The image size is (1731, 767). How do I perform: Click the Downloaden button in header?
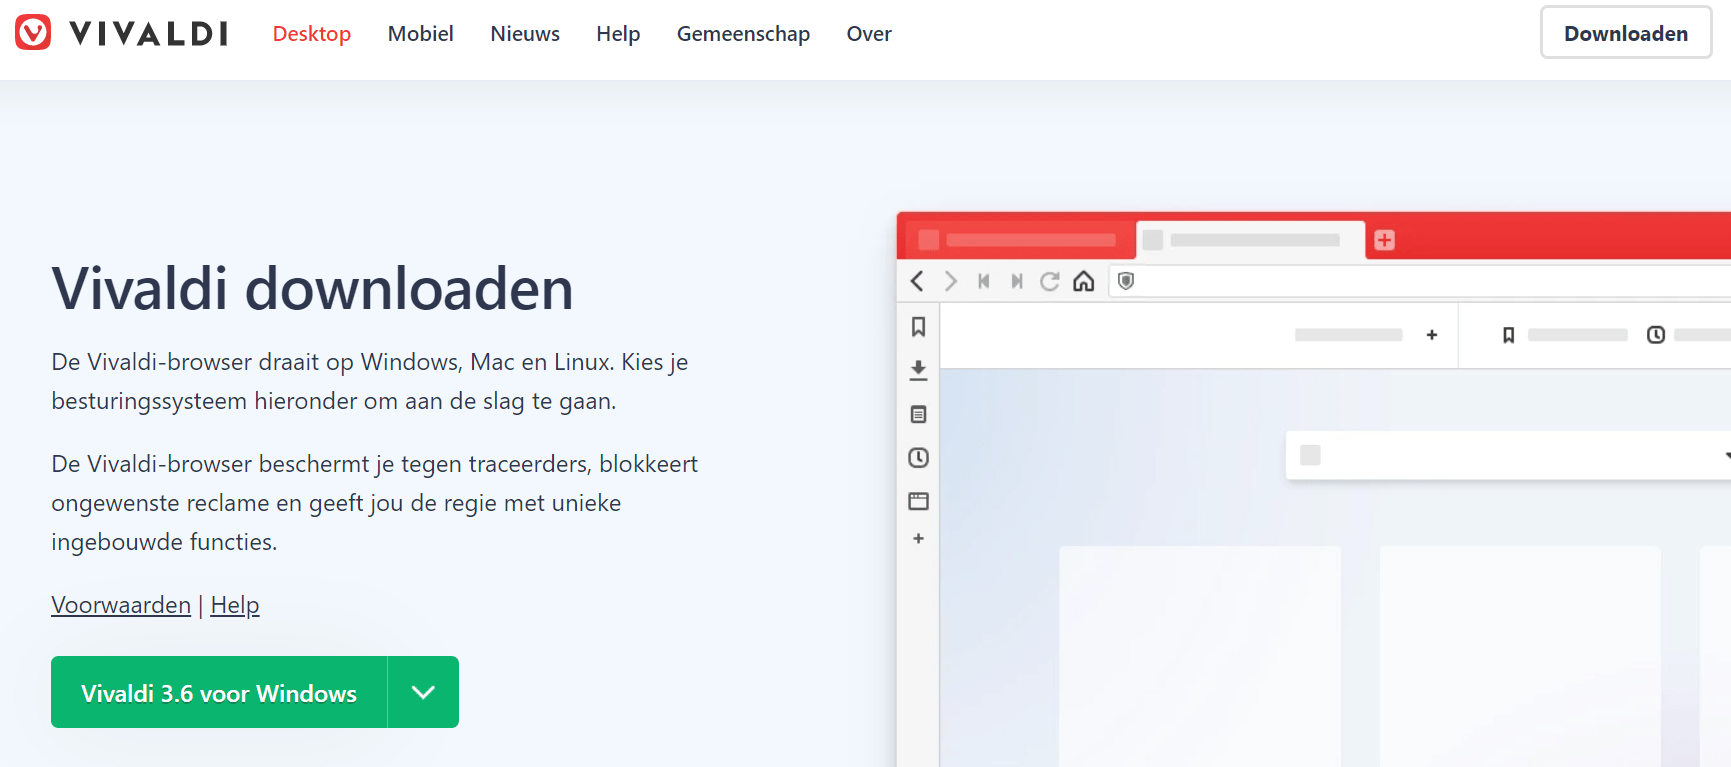click(1625, 33)
